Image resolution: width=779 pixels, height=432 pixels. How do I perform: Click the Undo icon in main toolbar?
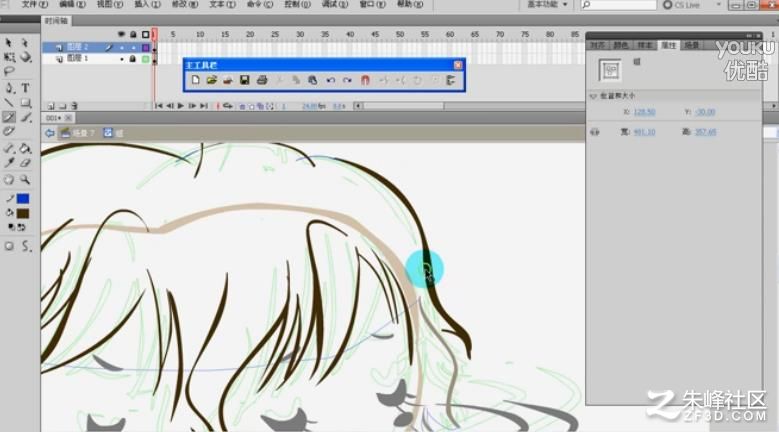click(330, 80)
